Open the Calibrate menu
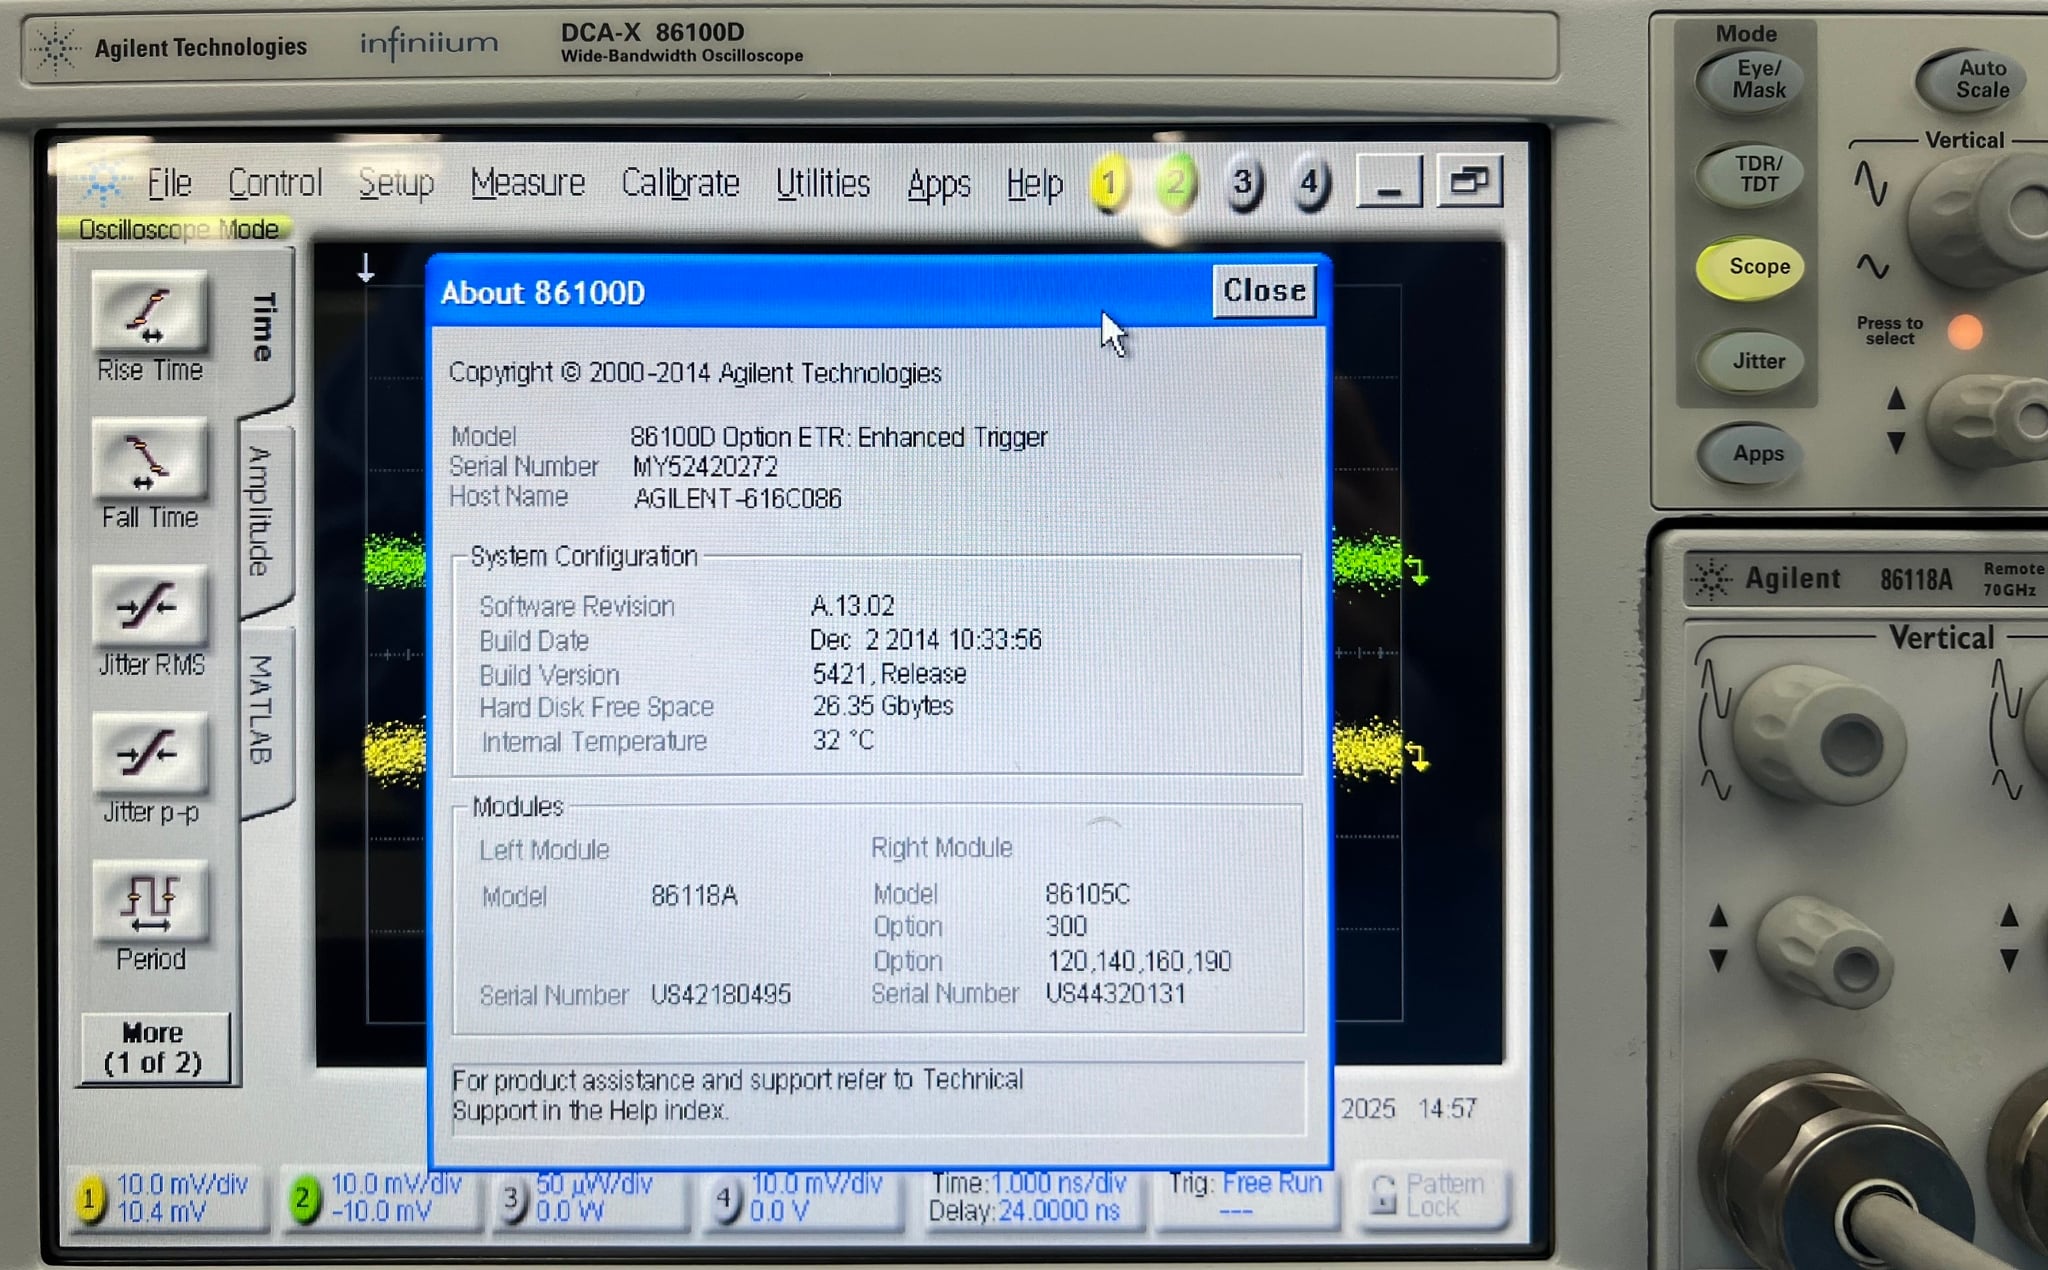Screen dimensions: 2048x1270 tap(680, 184)
